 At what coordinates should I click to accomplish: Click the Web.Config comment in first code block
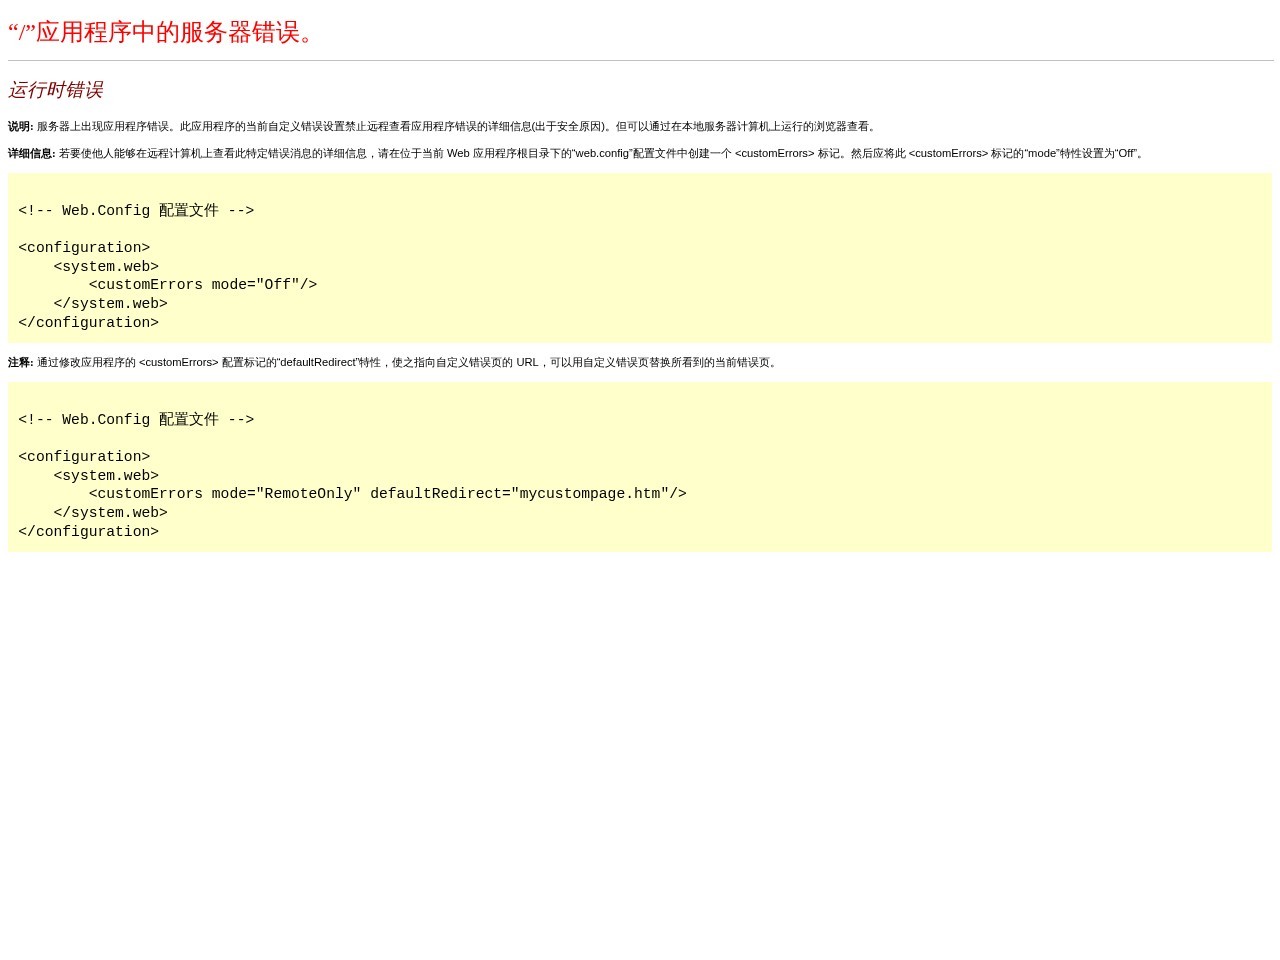point(136,211)
